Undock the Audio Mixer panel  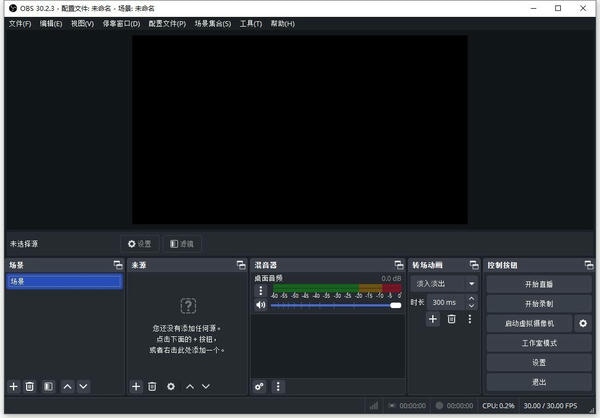click(x=399, y=265)
